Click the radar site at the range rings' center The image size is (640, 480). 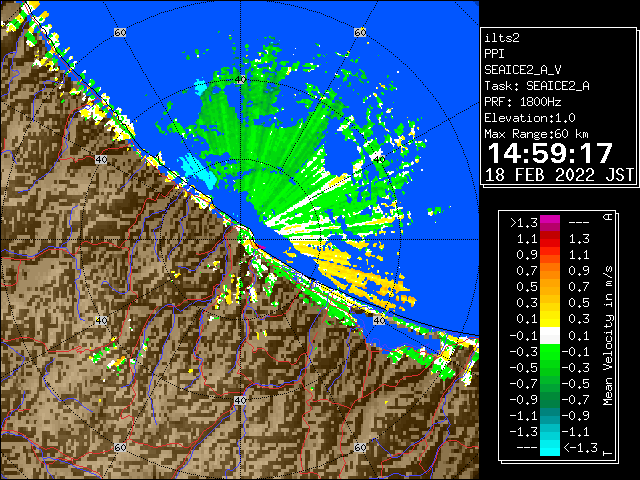point(240,240)
